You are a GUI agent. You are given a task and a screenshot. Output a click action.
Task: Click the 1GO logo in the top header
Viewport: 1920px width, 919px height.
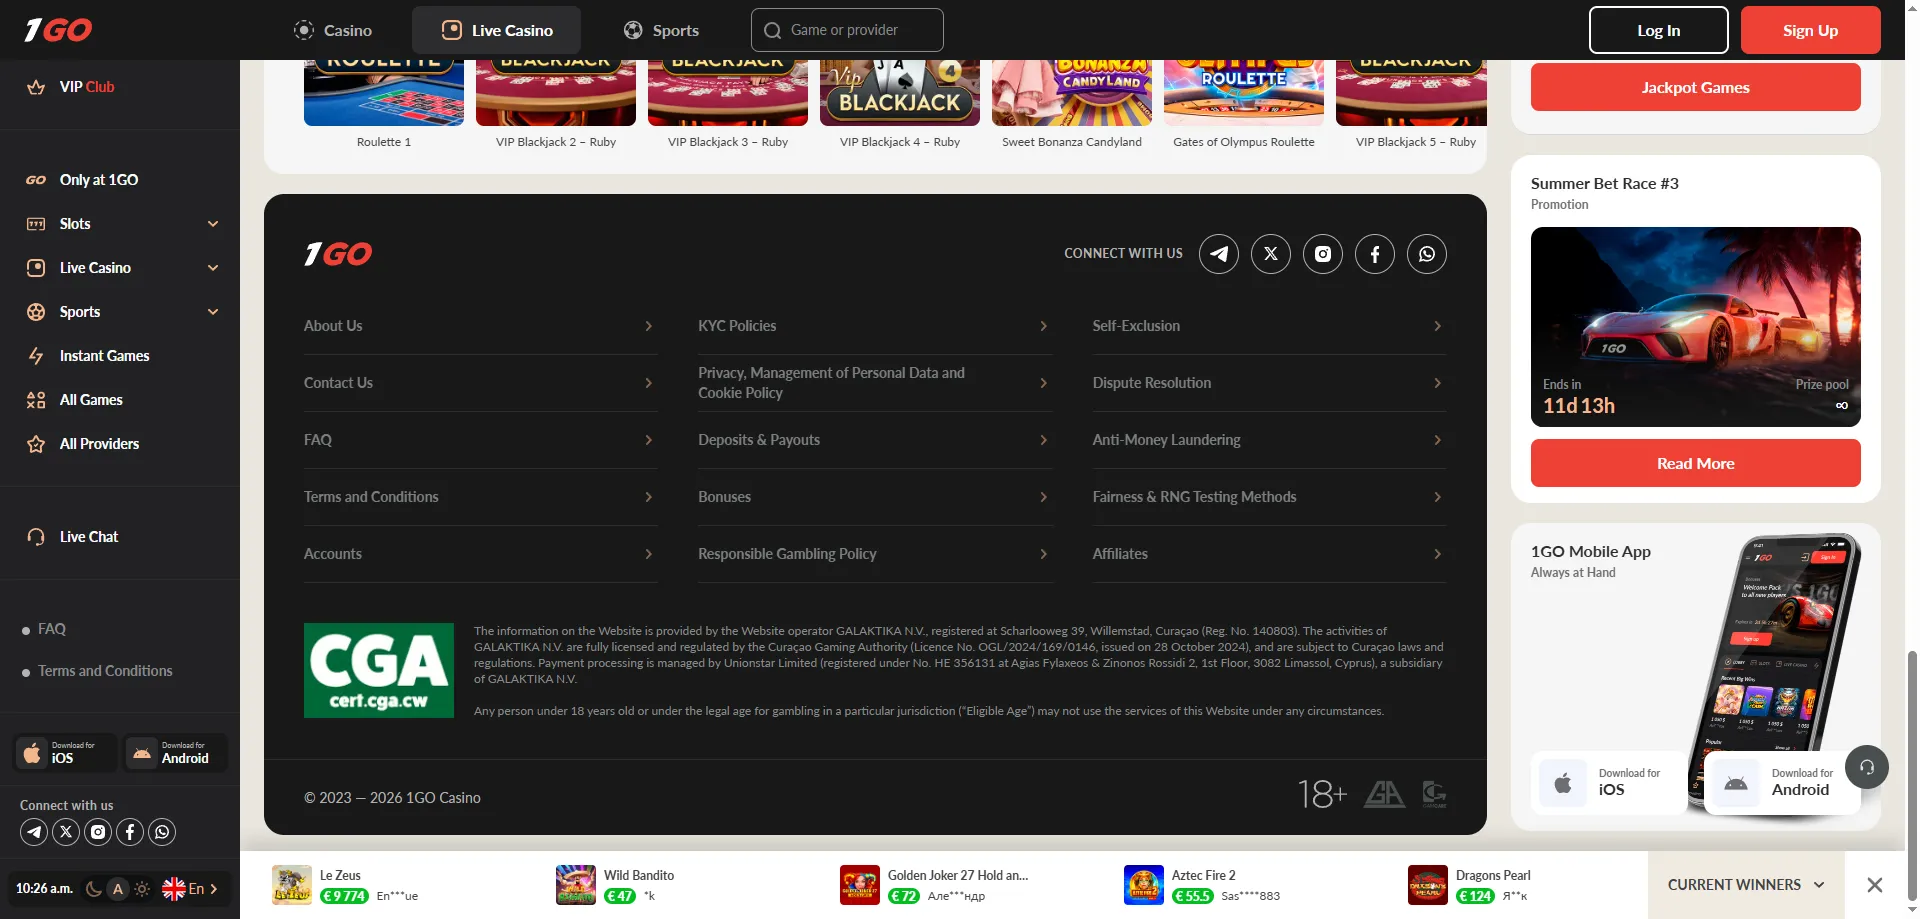tap(58, 30)
